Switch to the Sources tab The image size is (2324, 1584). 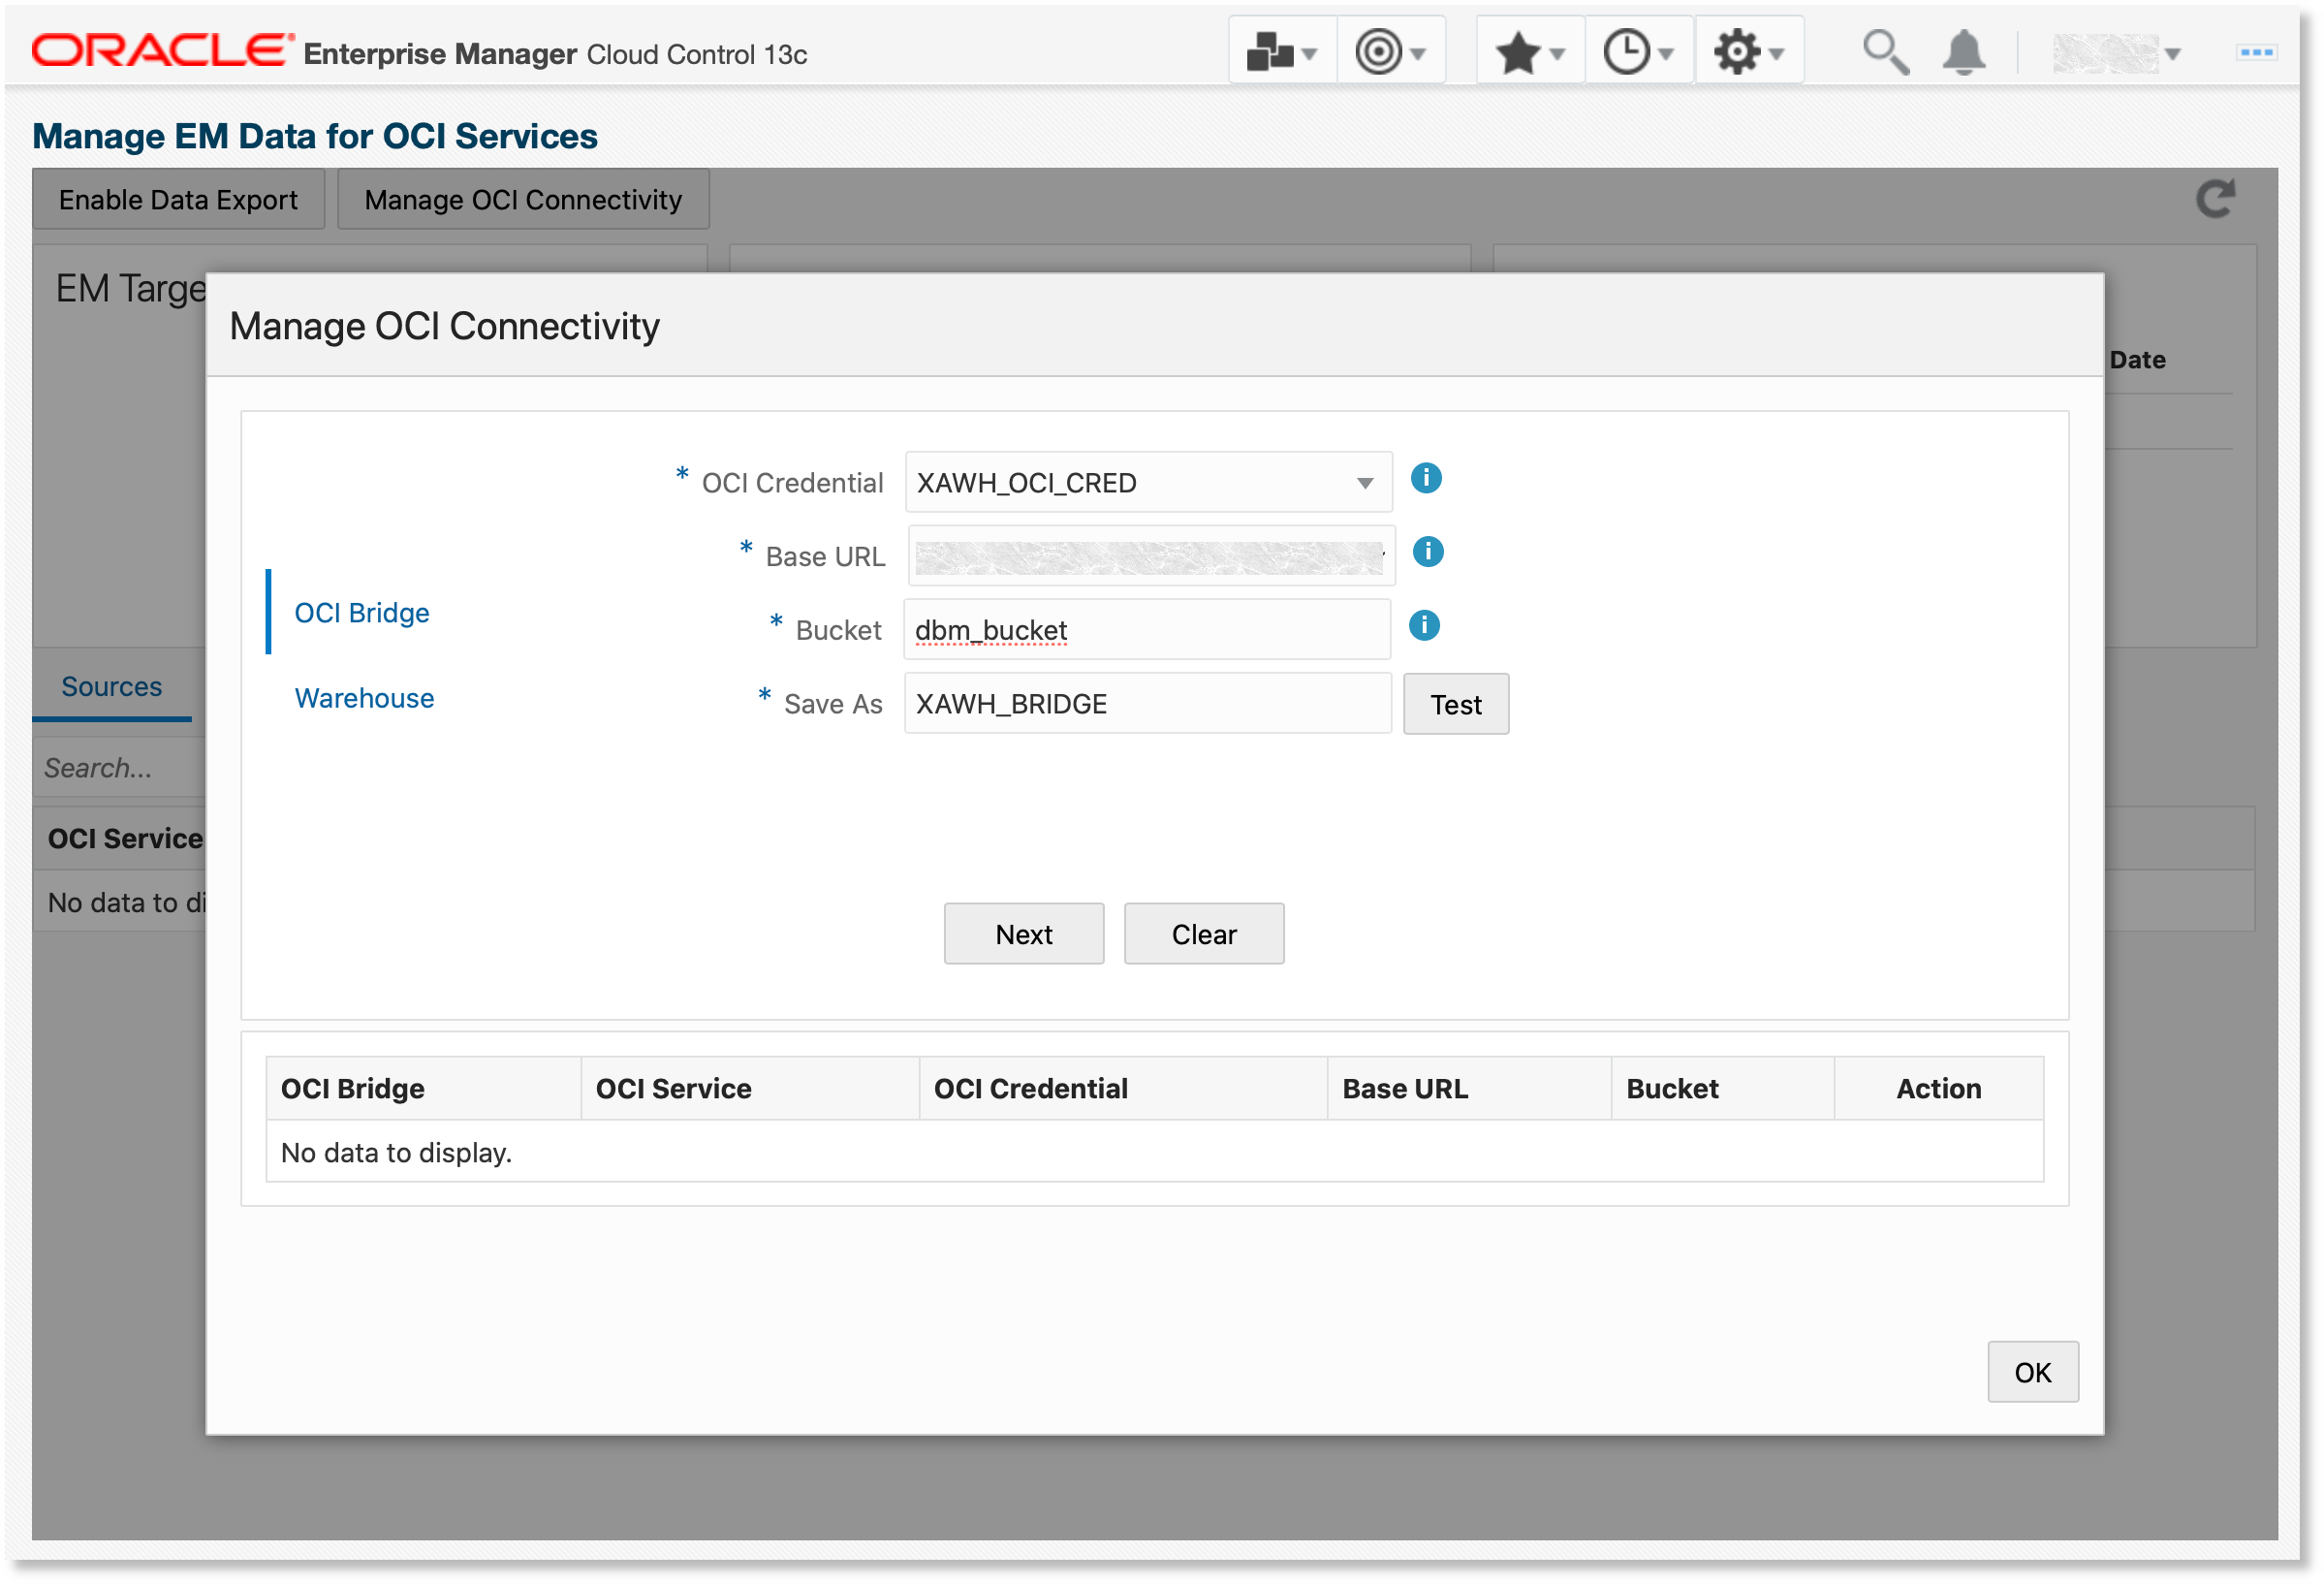click(111, 687)
